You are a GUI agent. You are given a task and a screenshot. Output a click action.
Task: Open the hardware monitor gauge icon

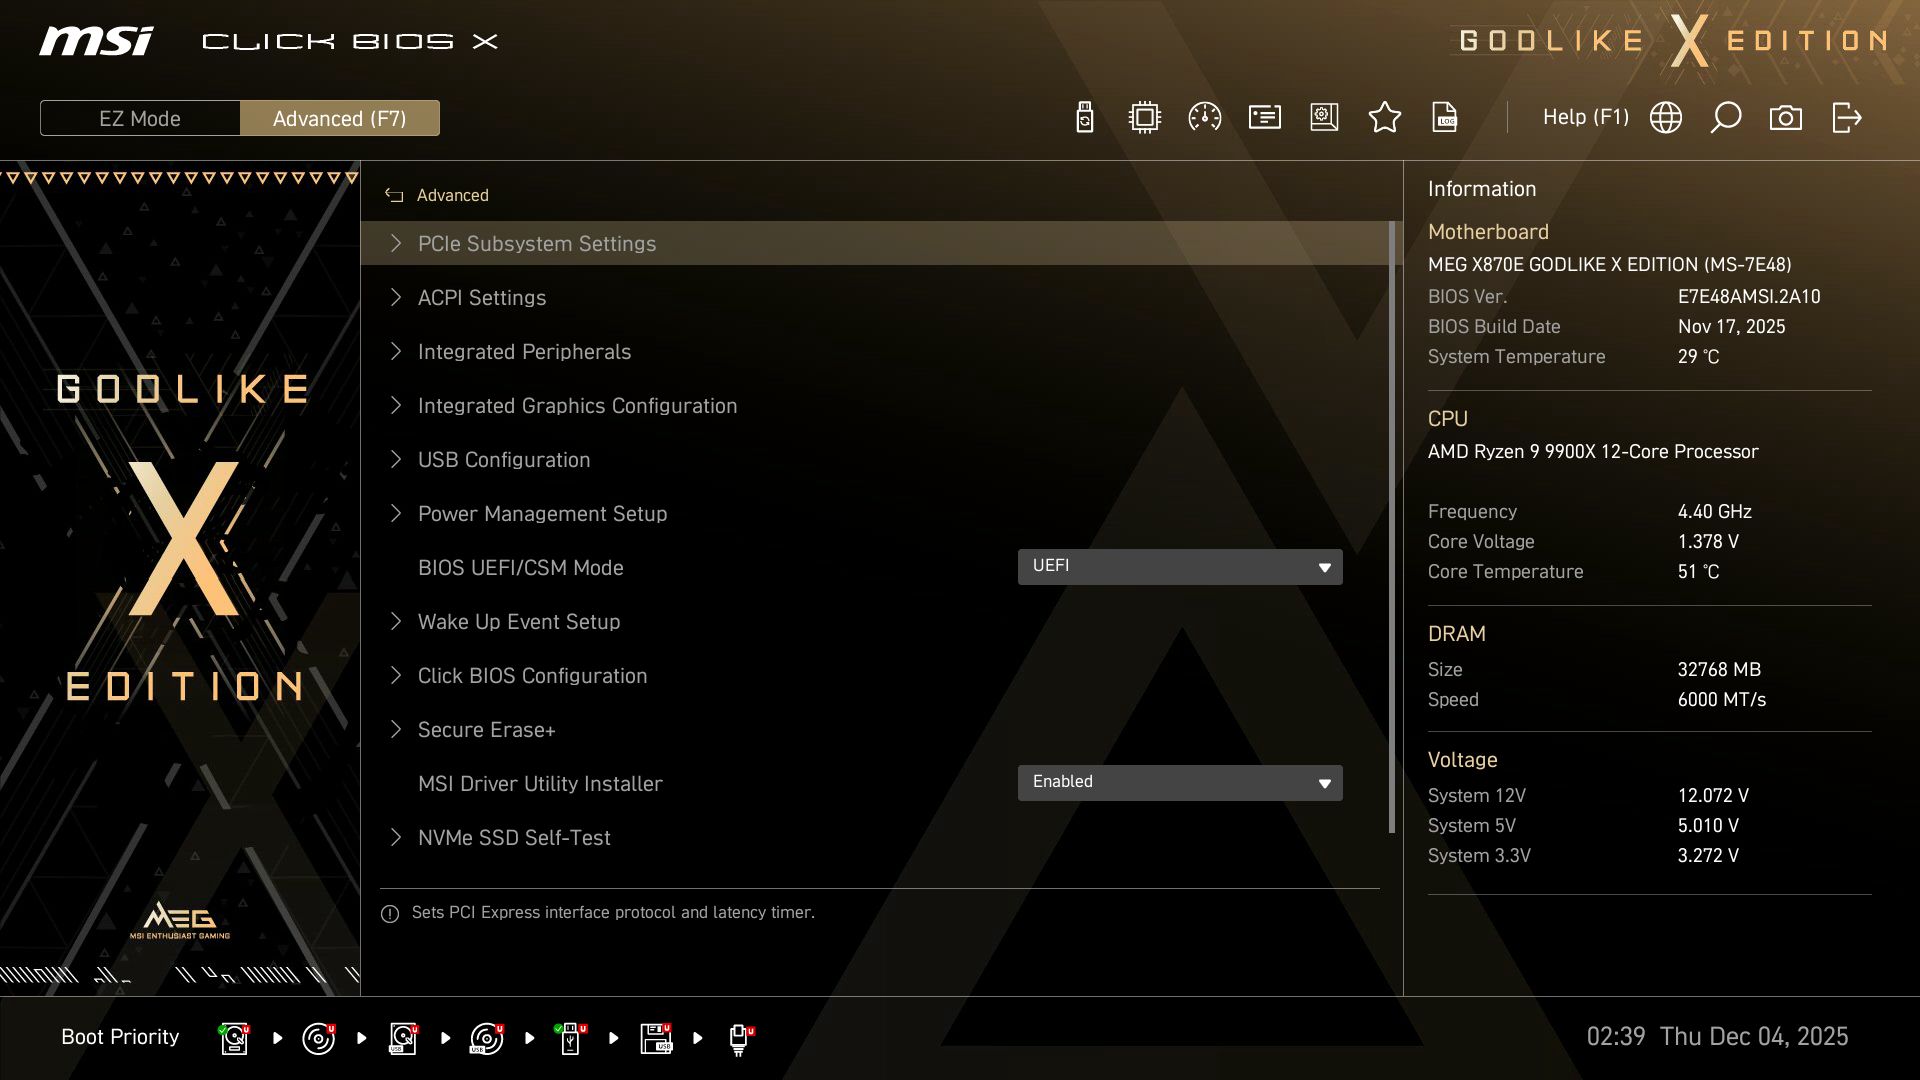(x=1203, y=117)
